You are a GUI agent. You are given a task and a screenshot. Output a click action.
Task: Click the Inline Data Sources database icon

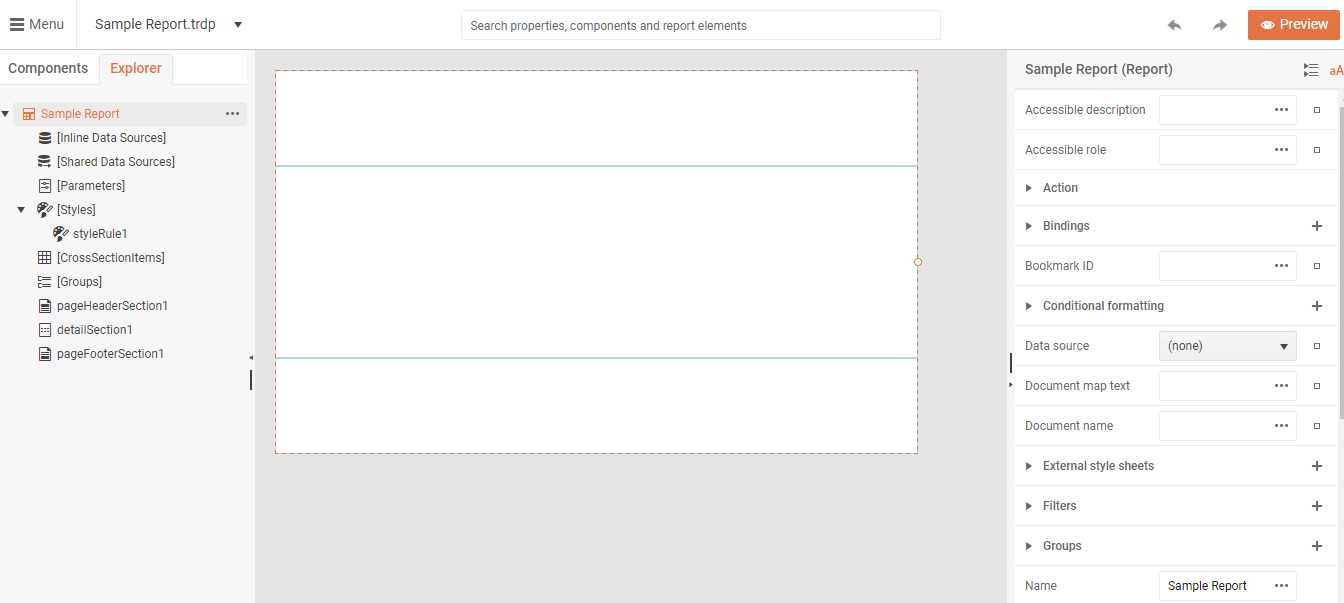44,138
